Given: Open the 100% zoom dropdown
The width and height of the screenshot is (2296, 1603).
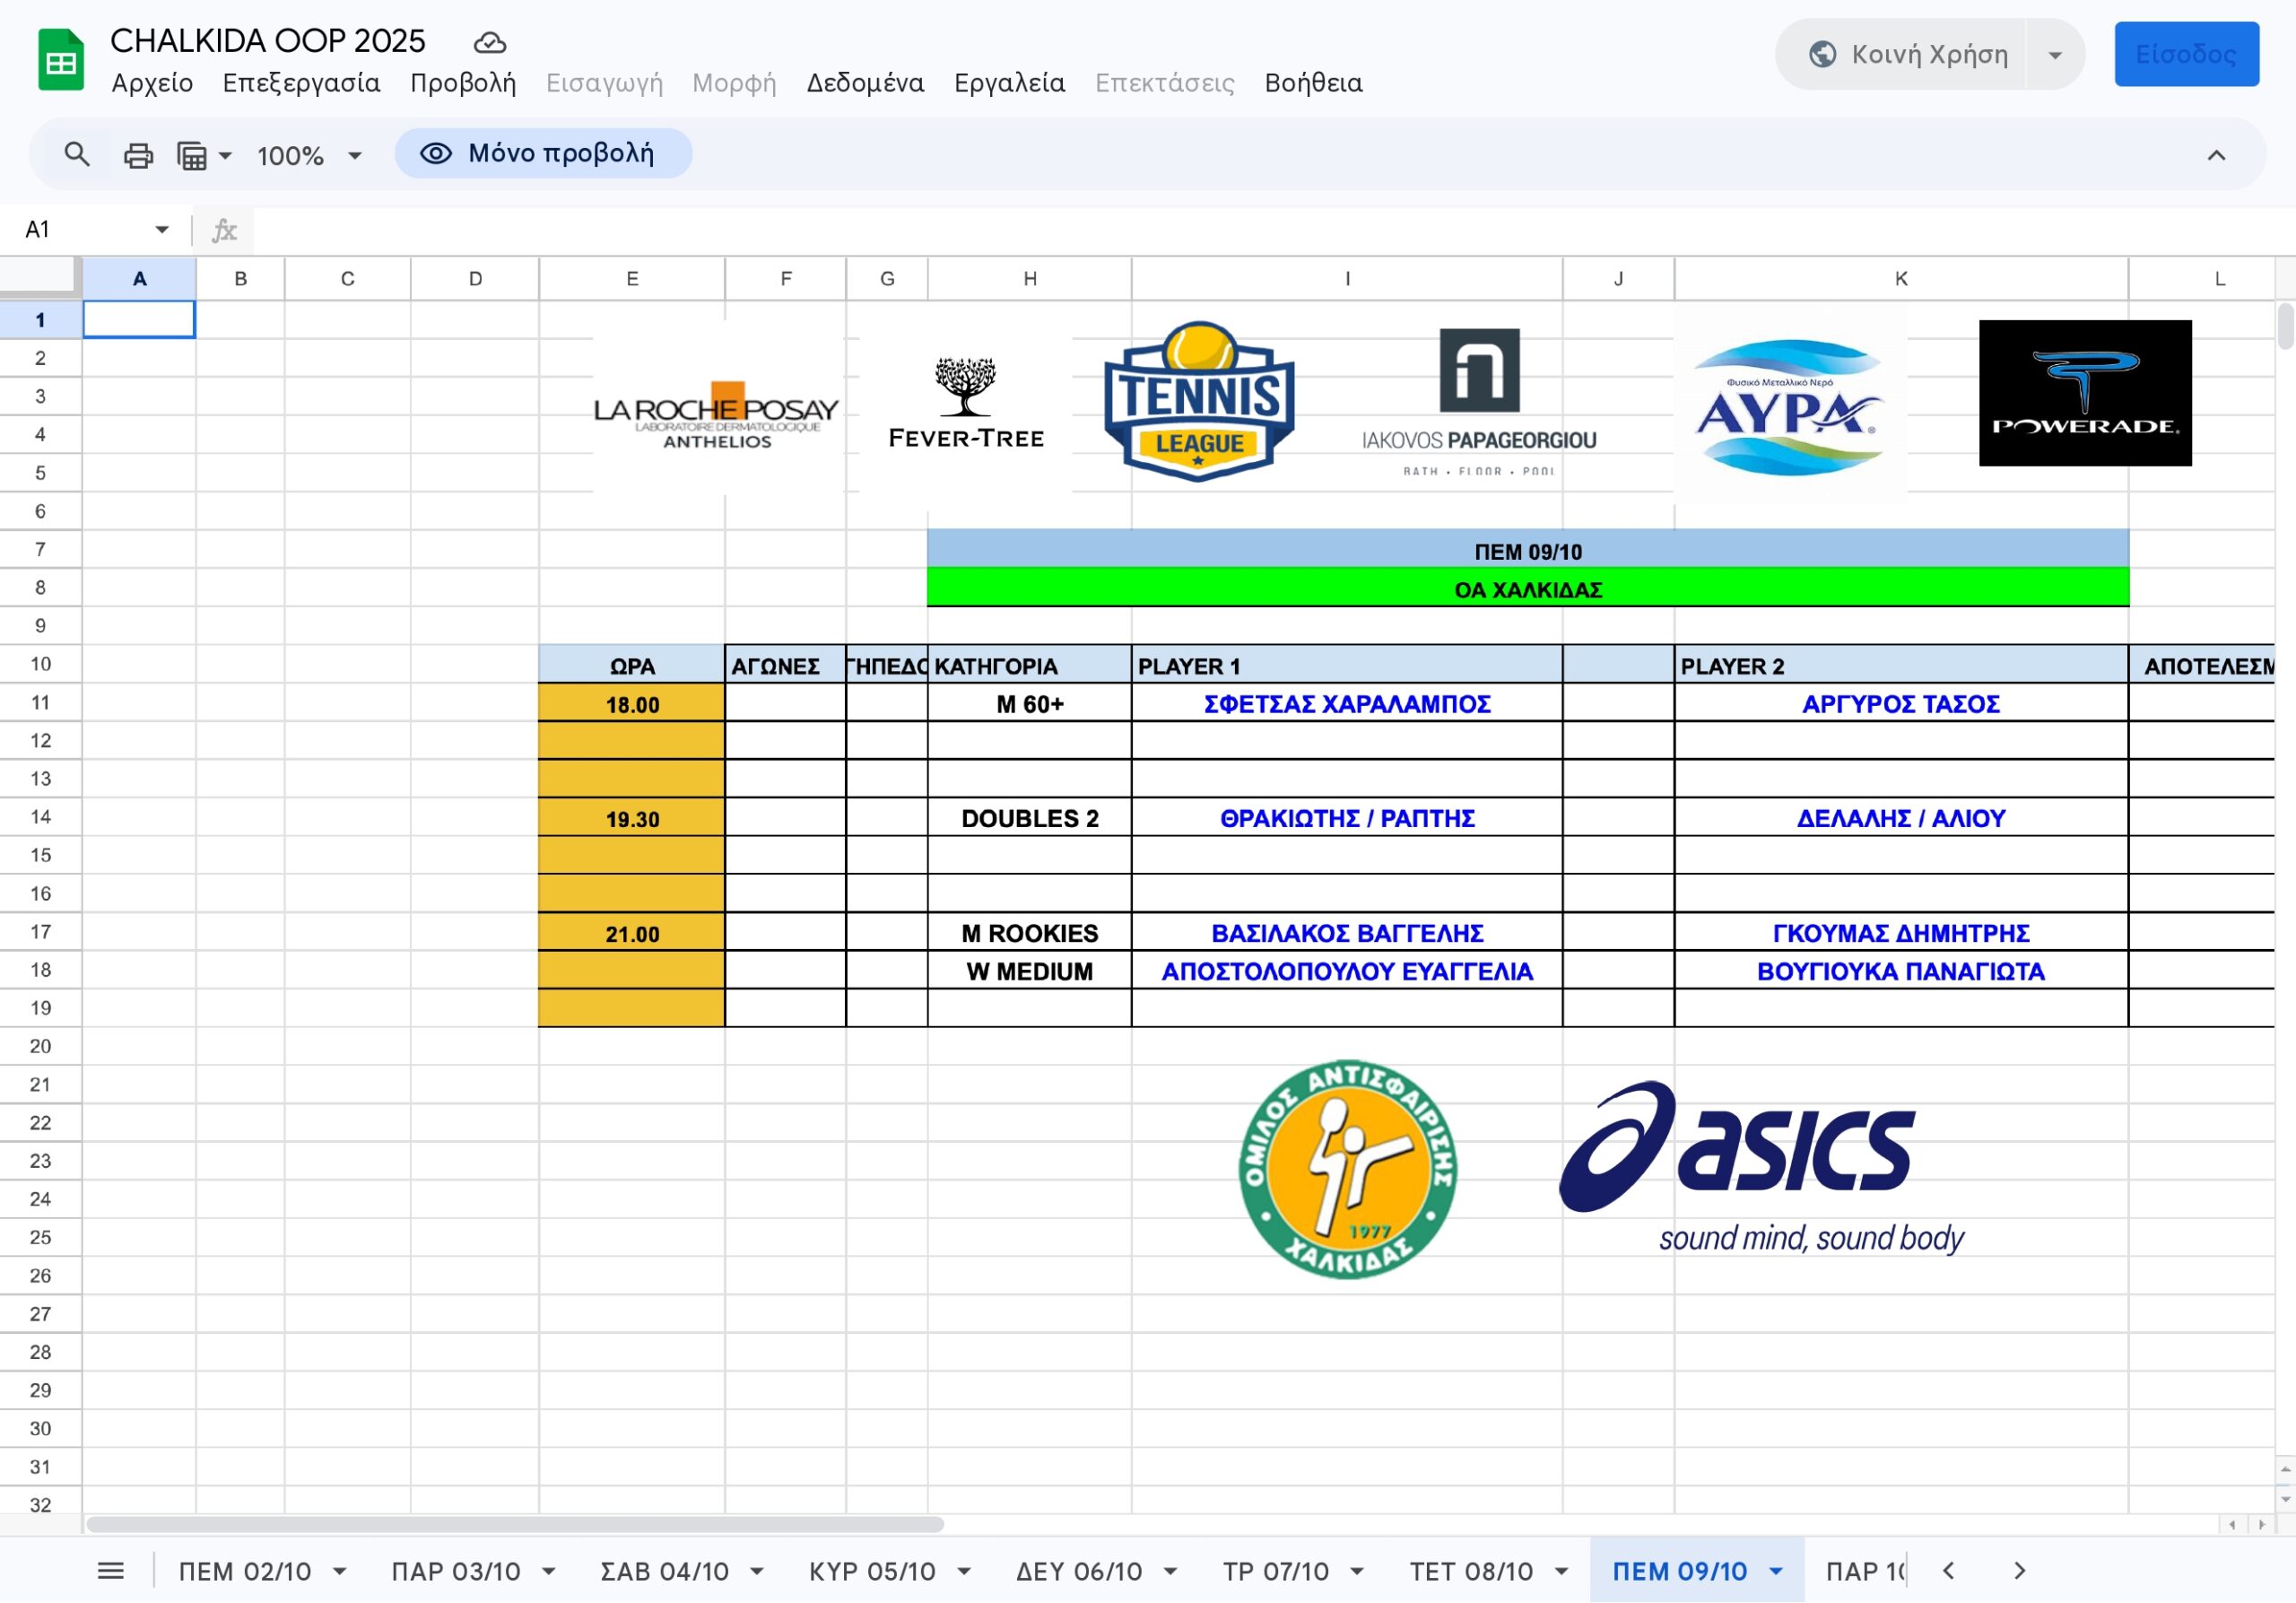Looking at the screenshot, I should (309, 156).
